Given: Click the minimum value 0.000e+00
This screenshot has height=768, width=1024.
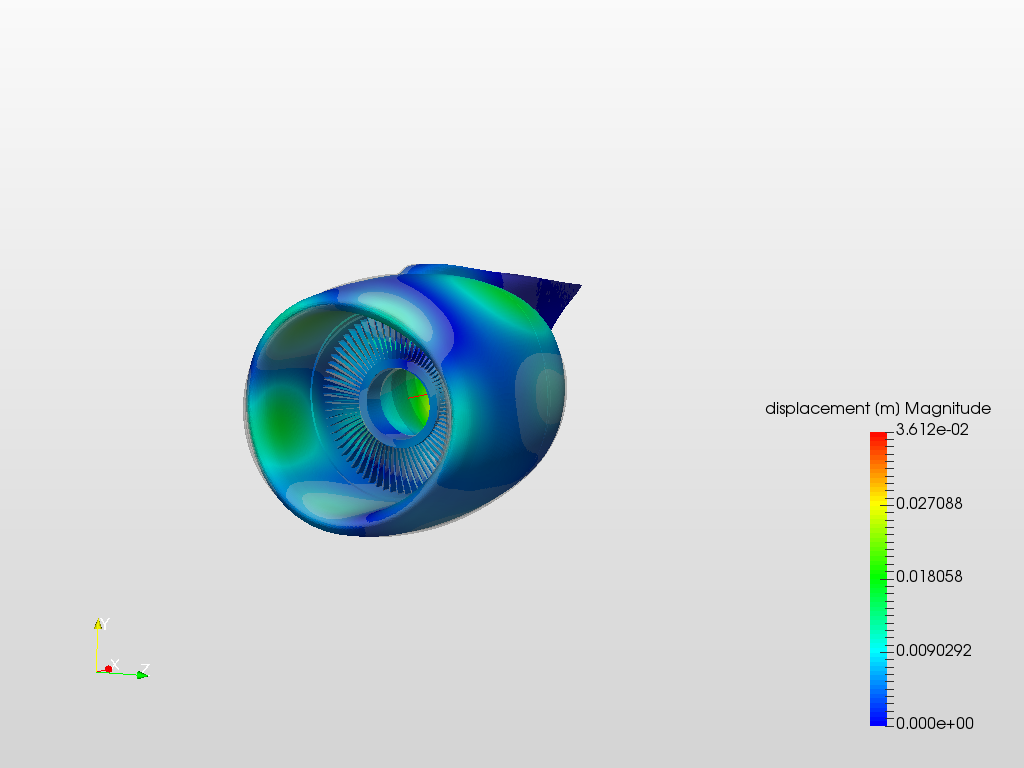Looking at the screenshot, I should 935,724.
